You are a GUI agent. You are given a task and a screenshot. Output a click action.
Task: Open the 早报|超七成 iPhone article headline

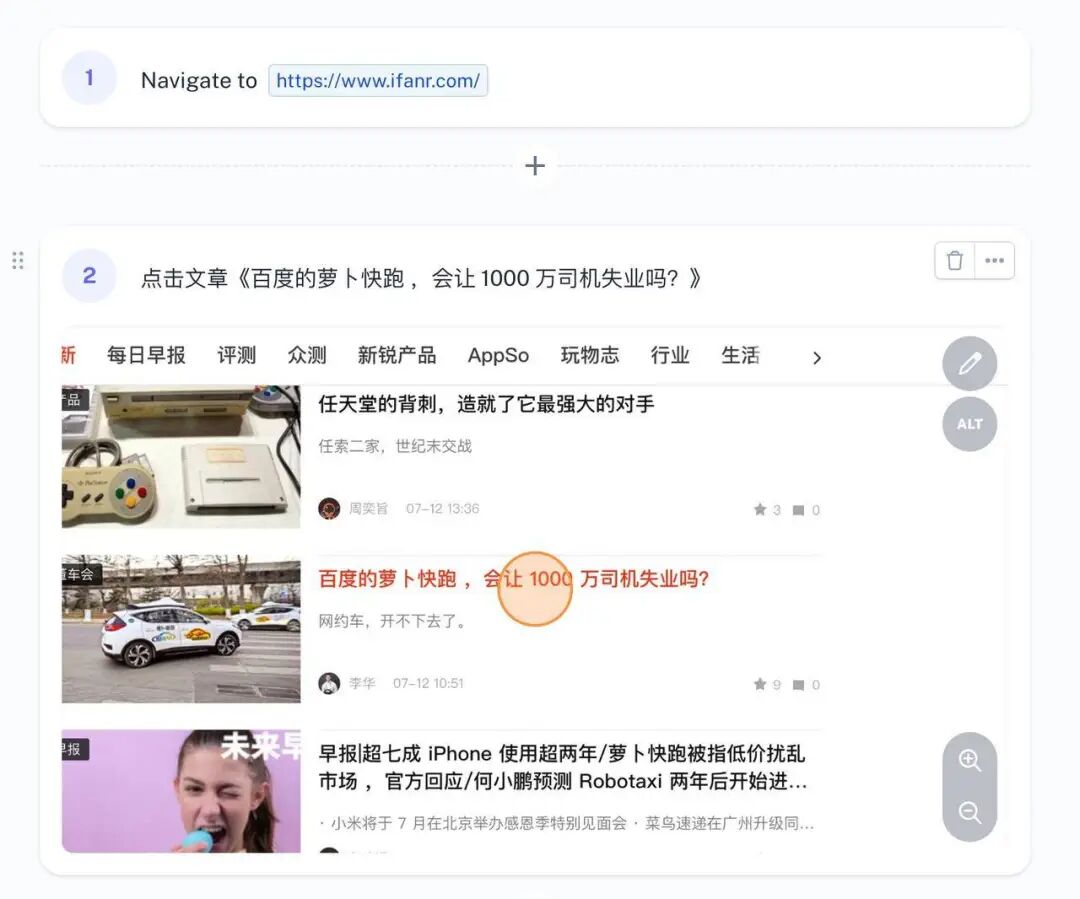click(x=563, y=767)
